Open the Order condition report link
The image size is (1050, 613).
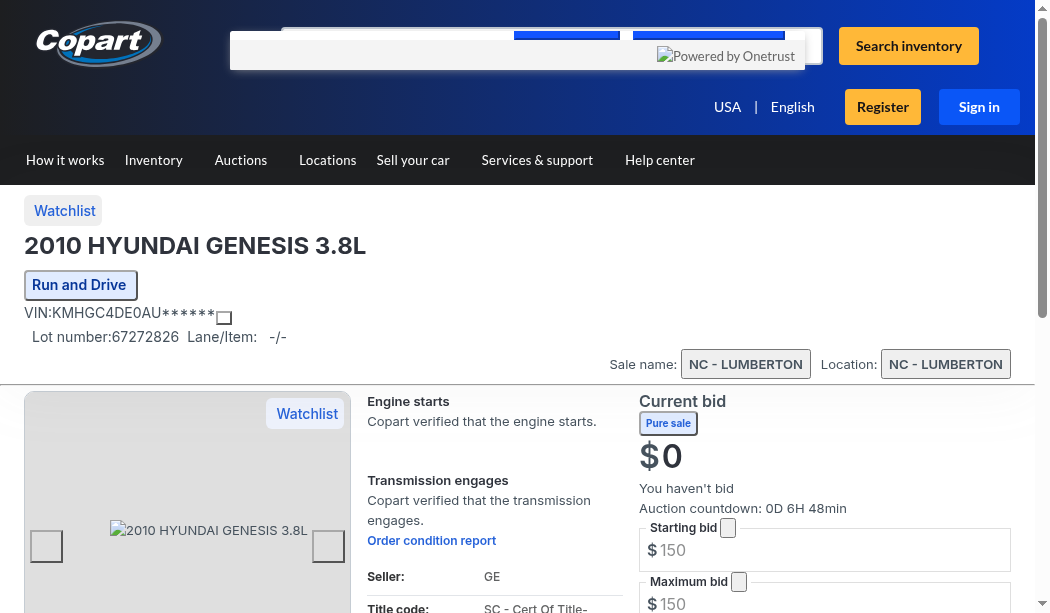click(431, 541)
